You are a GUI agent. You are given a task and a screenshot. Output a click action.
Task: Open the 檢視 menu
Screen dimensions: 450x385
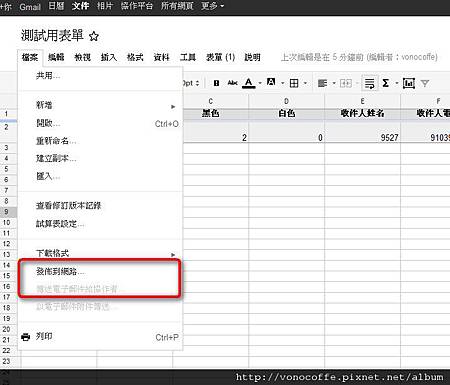point(82,57)
